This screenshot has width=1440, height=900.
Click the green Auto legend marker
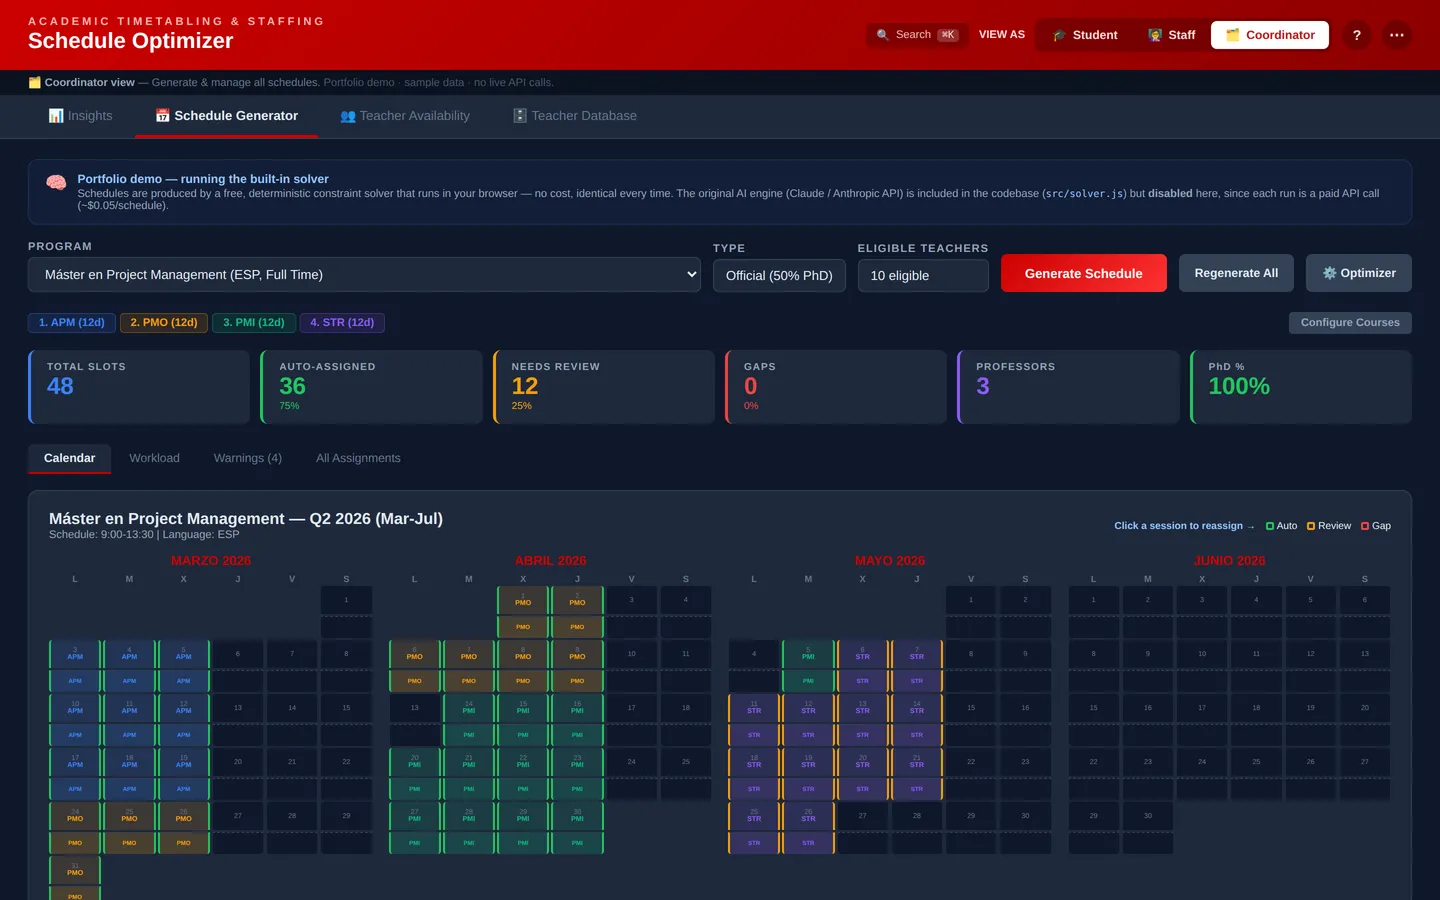1270,526
